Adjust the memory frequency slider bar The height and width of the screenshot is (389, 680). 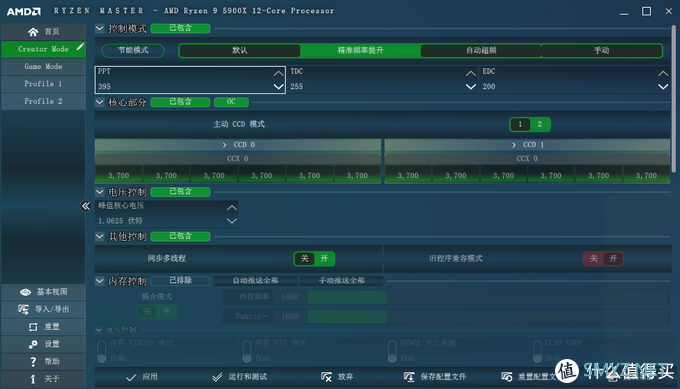click(x=488, y=297)
